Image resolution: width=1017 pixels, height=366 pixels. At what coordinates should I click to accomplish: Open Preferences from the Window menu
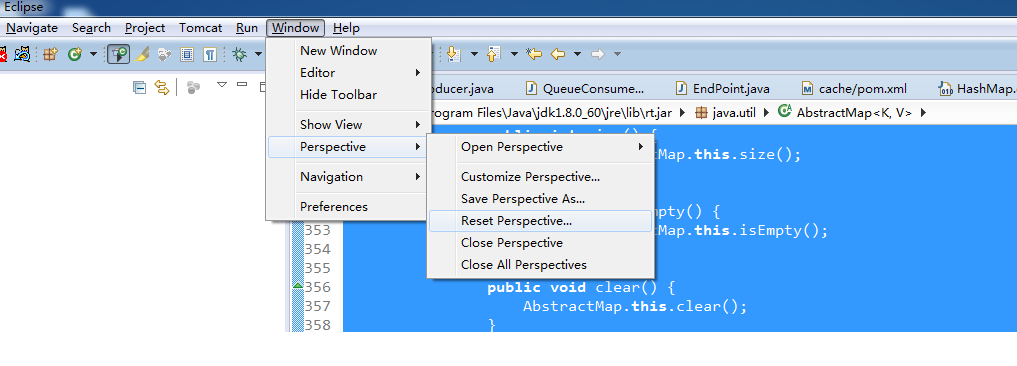pos(348,206)
